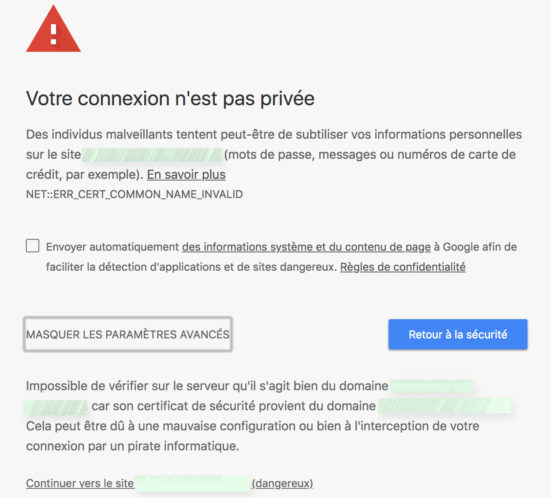Click blurred domain after 'provient du domaine'
The image size is (550, 498).
[444, 406]
